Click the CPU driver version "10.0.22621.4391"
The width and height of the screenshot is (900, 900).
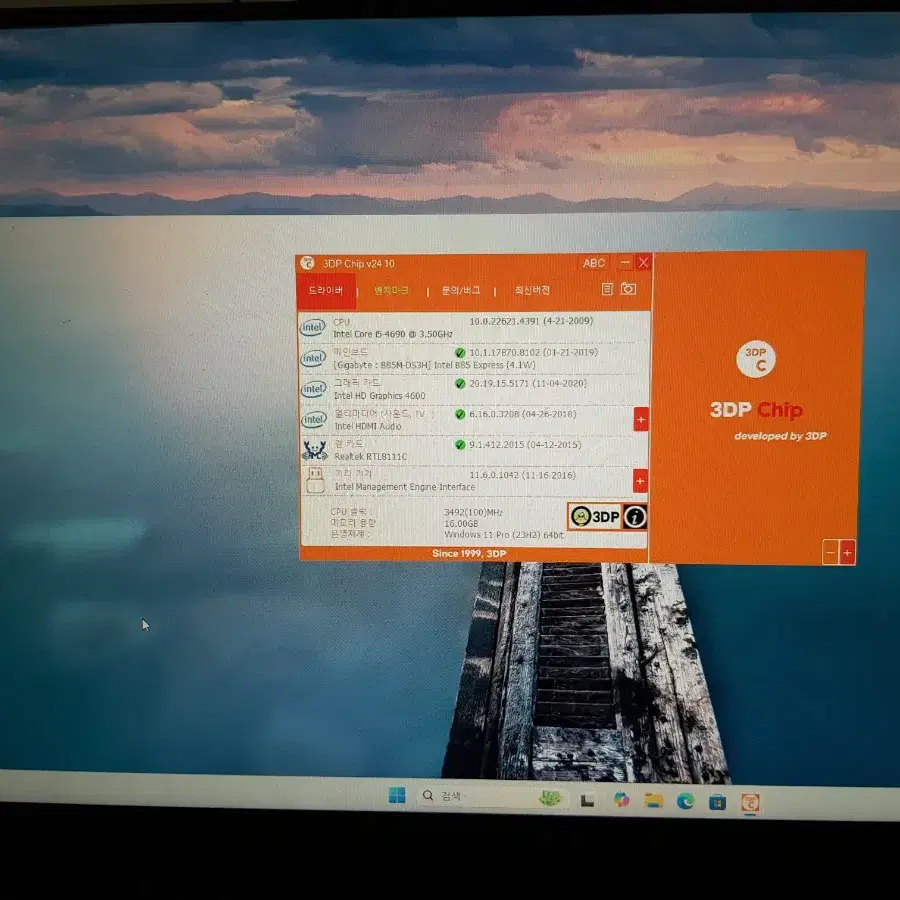tap(505, 321)
